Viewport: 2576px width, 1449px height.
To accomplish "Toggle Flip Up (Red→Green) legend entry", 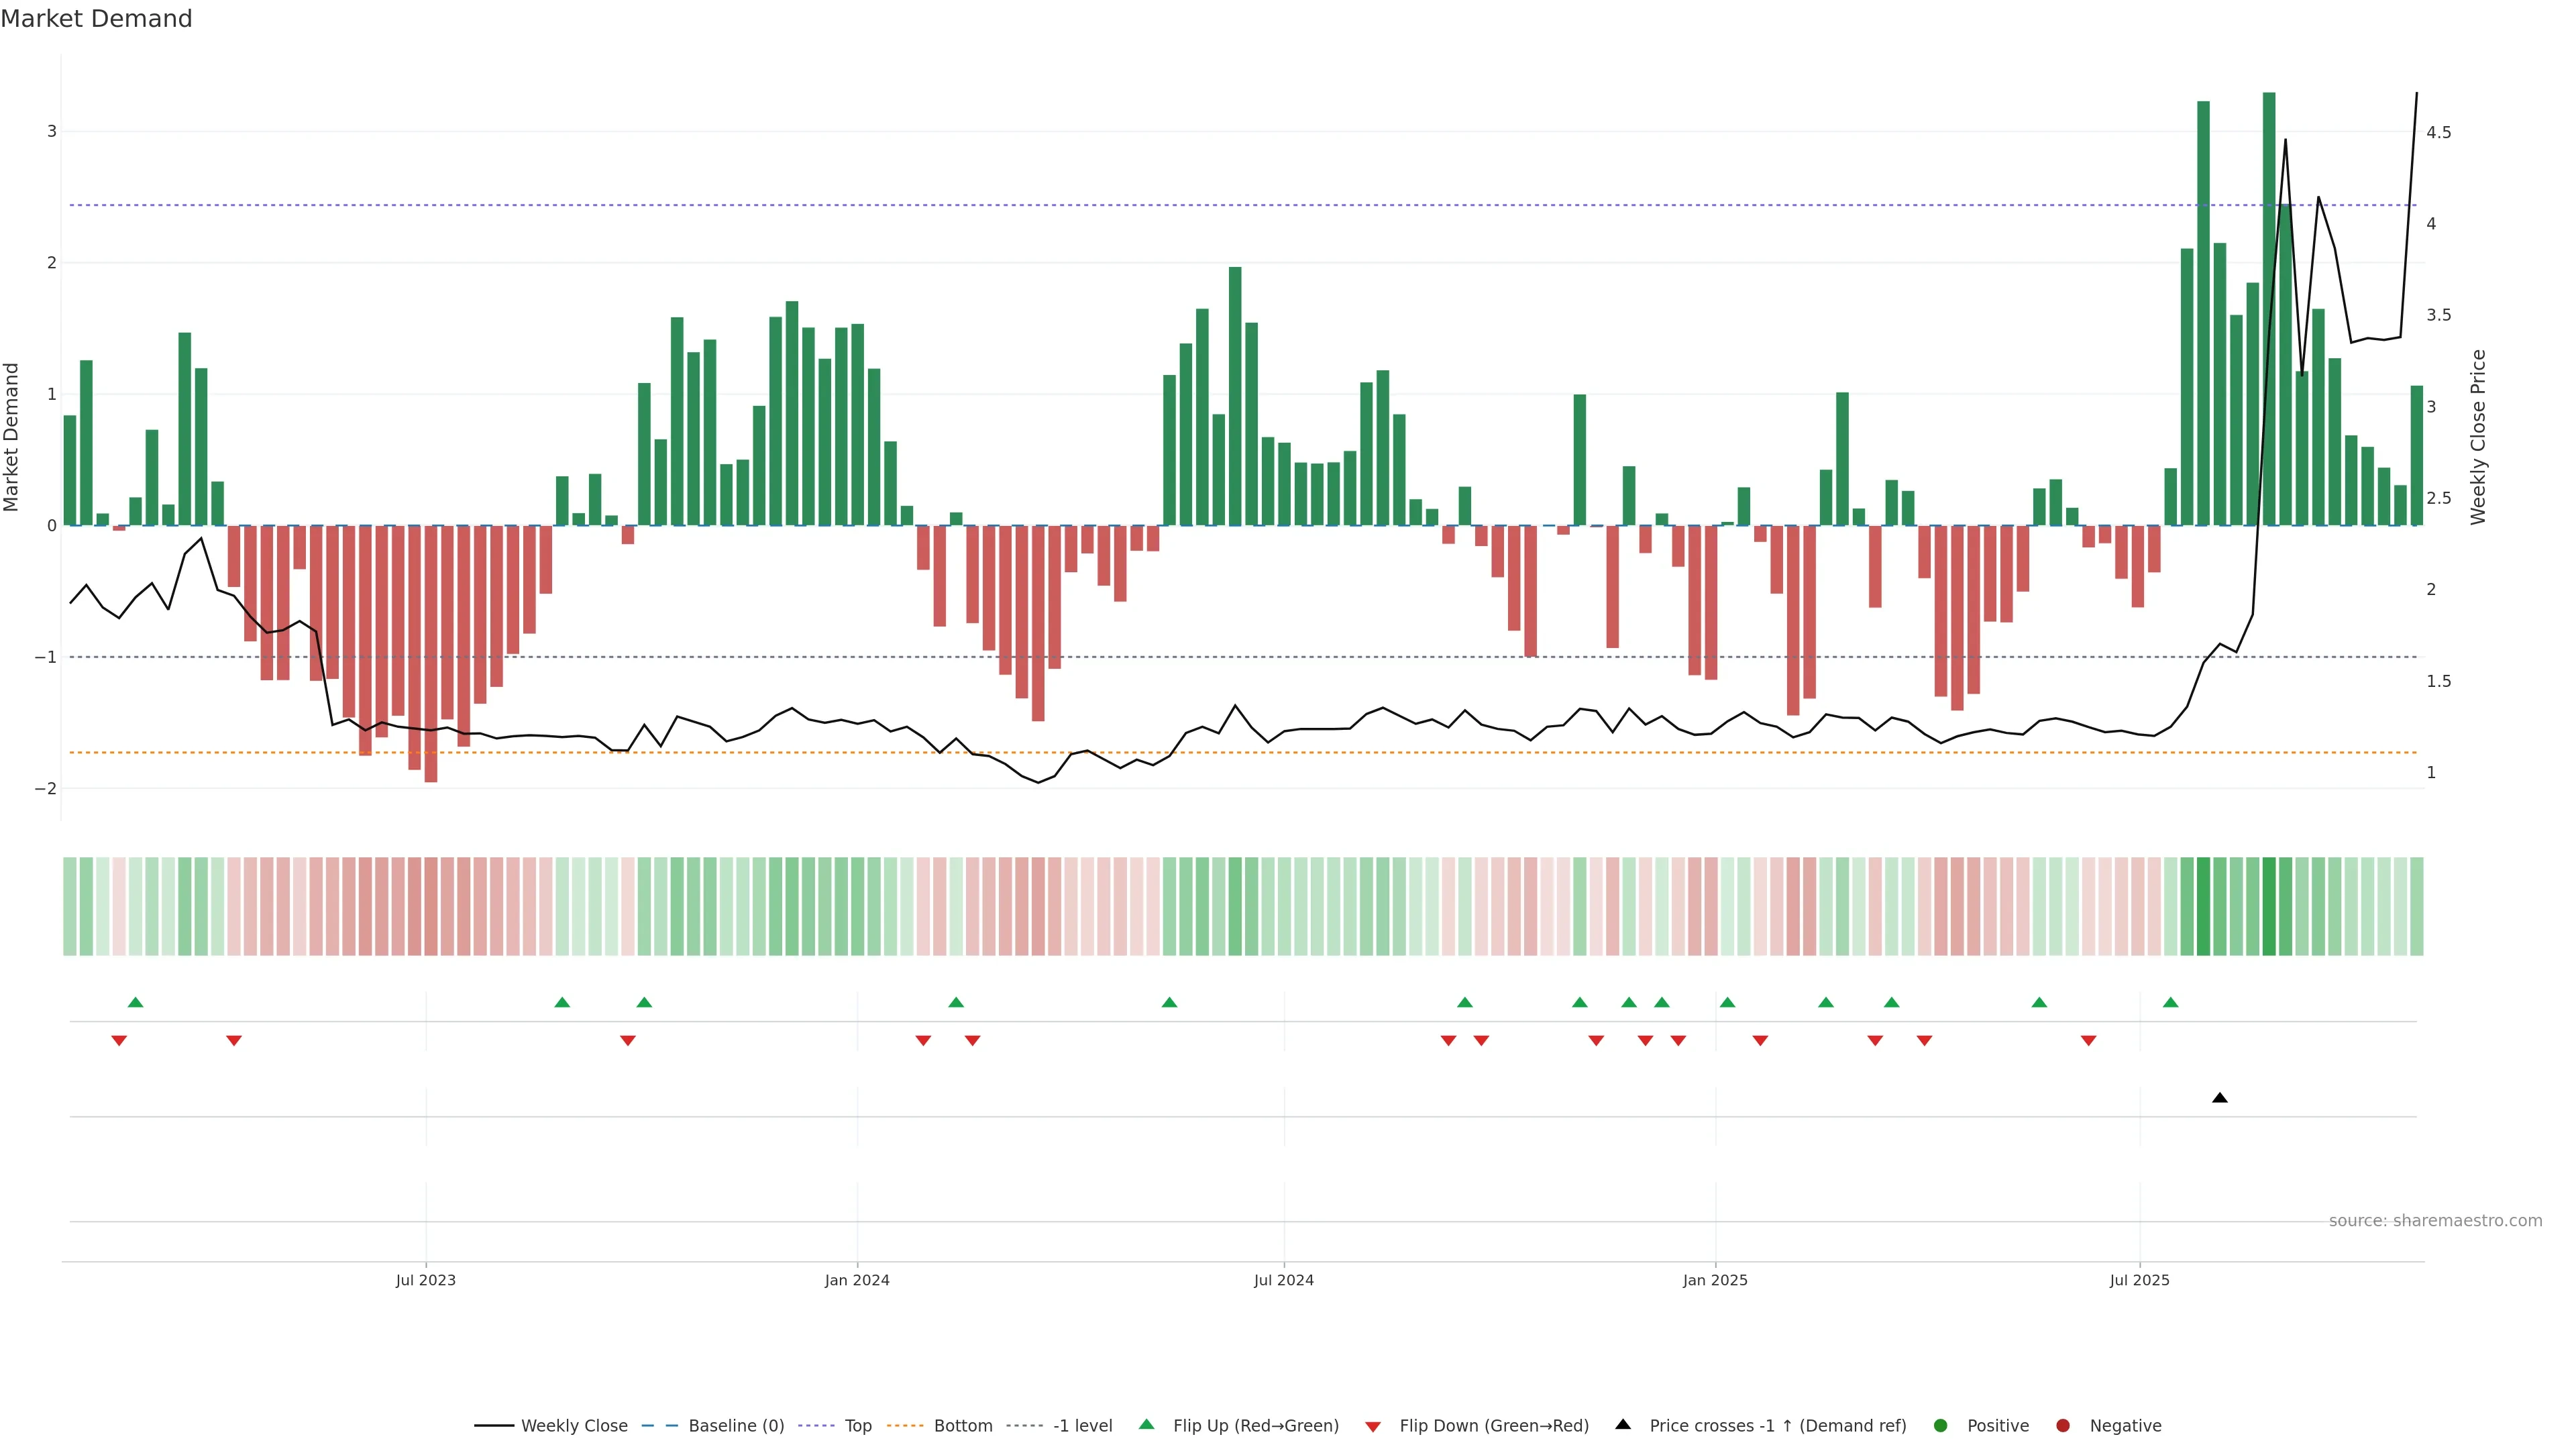I will tap(1255, 1426).
